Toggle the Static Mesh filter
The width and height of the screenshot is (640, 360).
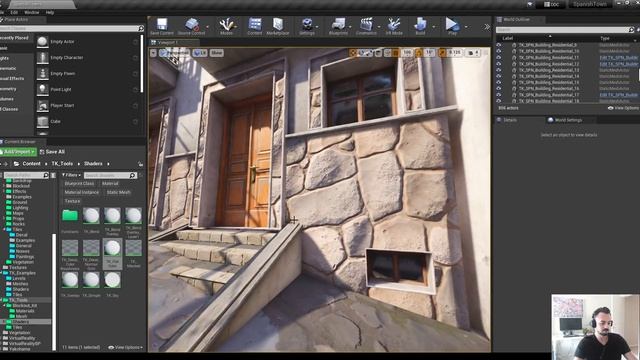pyautogui.click(x=118, y=192)
